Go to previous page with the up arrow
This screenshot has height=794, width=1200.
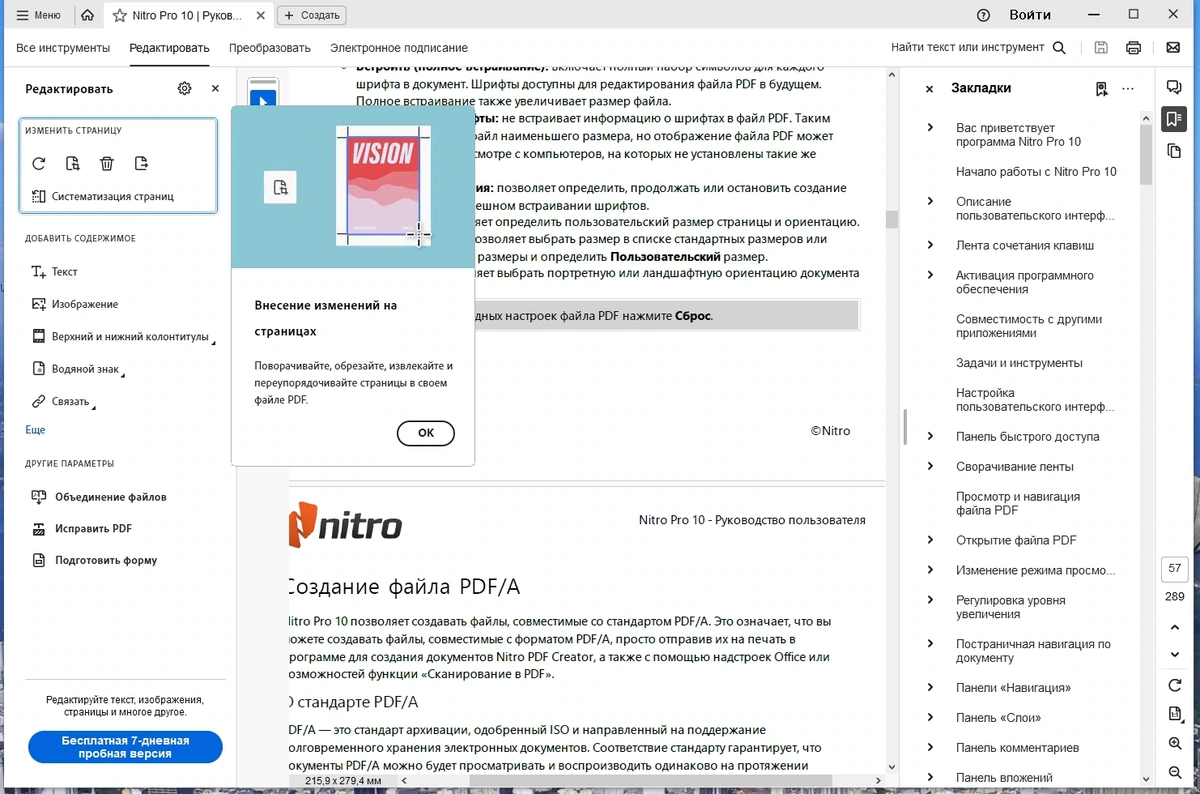[x=1175, y=627]
